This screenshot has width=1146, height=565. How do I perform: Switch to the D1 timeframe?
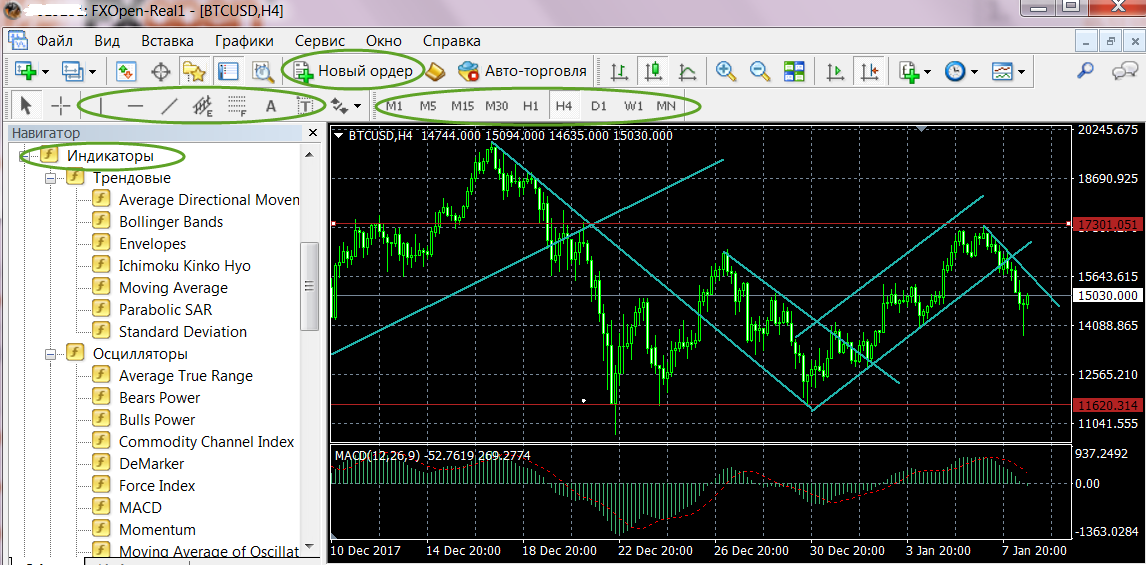point(599,106)
